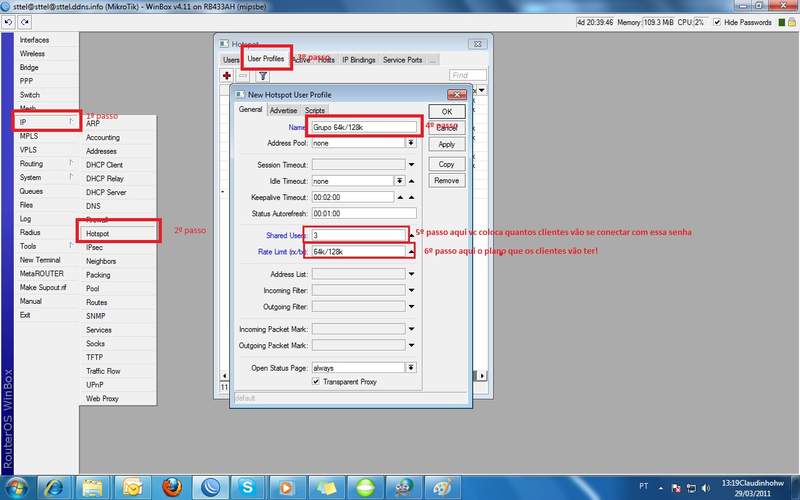Open the Windows Start menu orb
The width and height of the screenshot is (800, 500).
click(17, 488)
